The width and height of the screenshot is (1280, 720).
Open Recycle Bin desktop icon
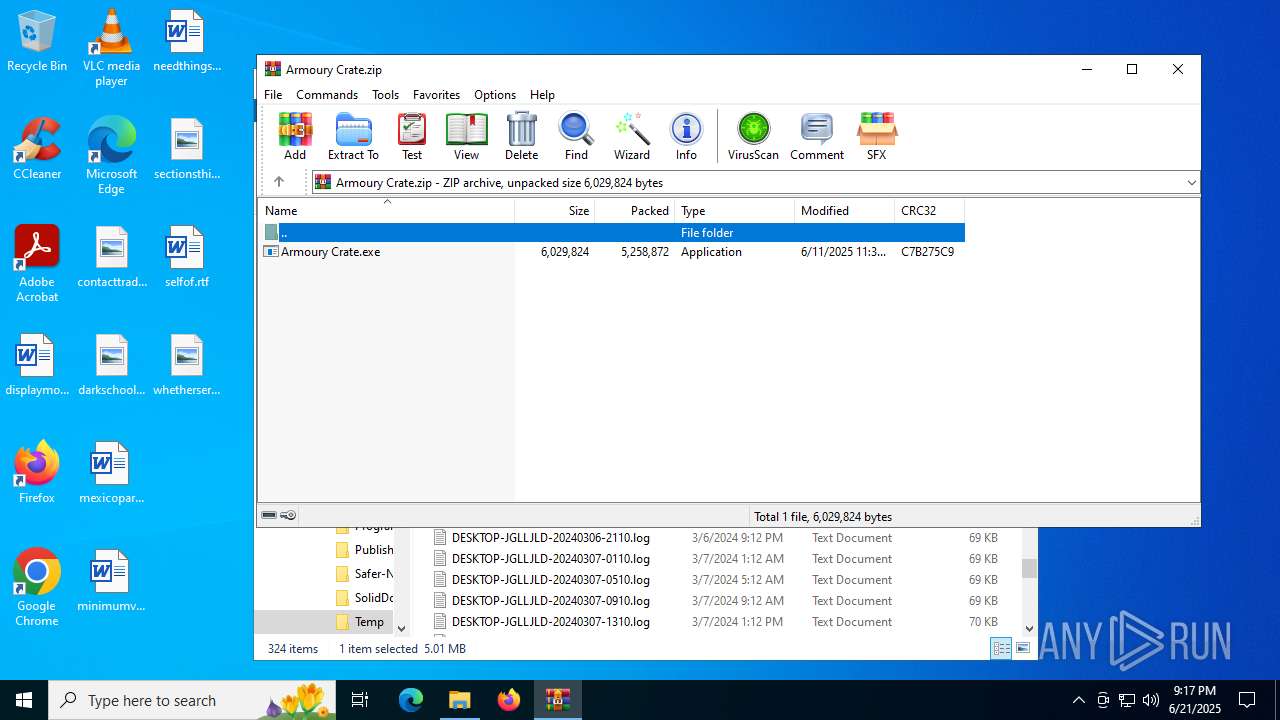pyautogui.click(x=37, y=41)
